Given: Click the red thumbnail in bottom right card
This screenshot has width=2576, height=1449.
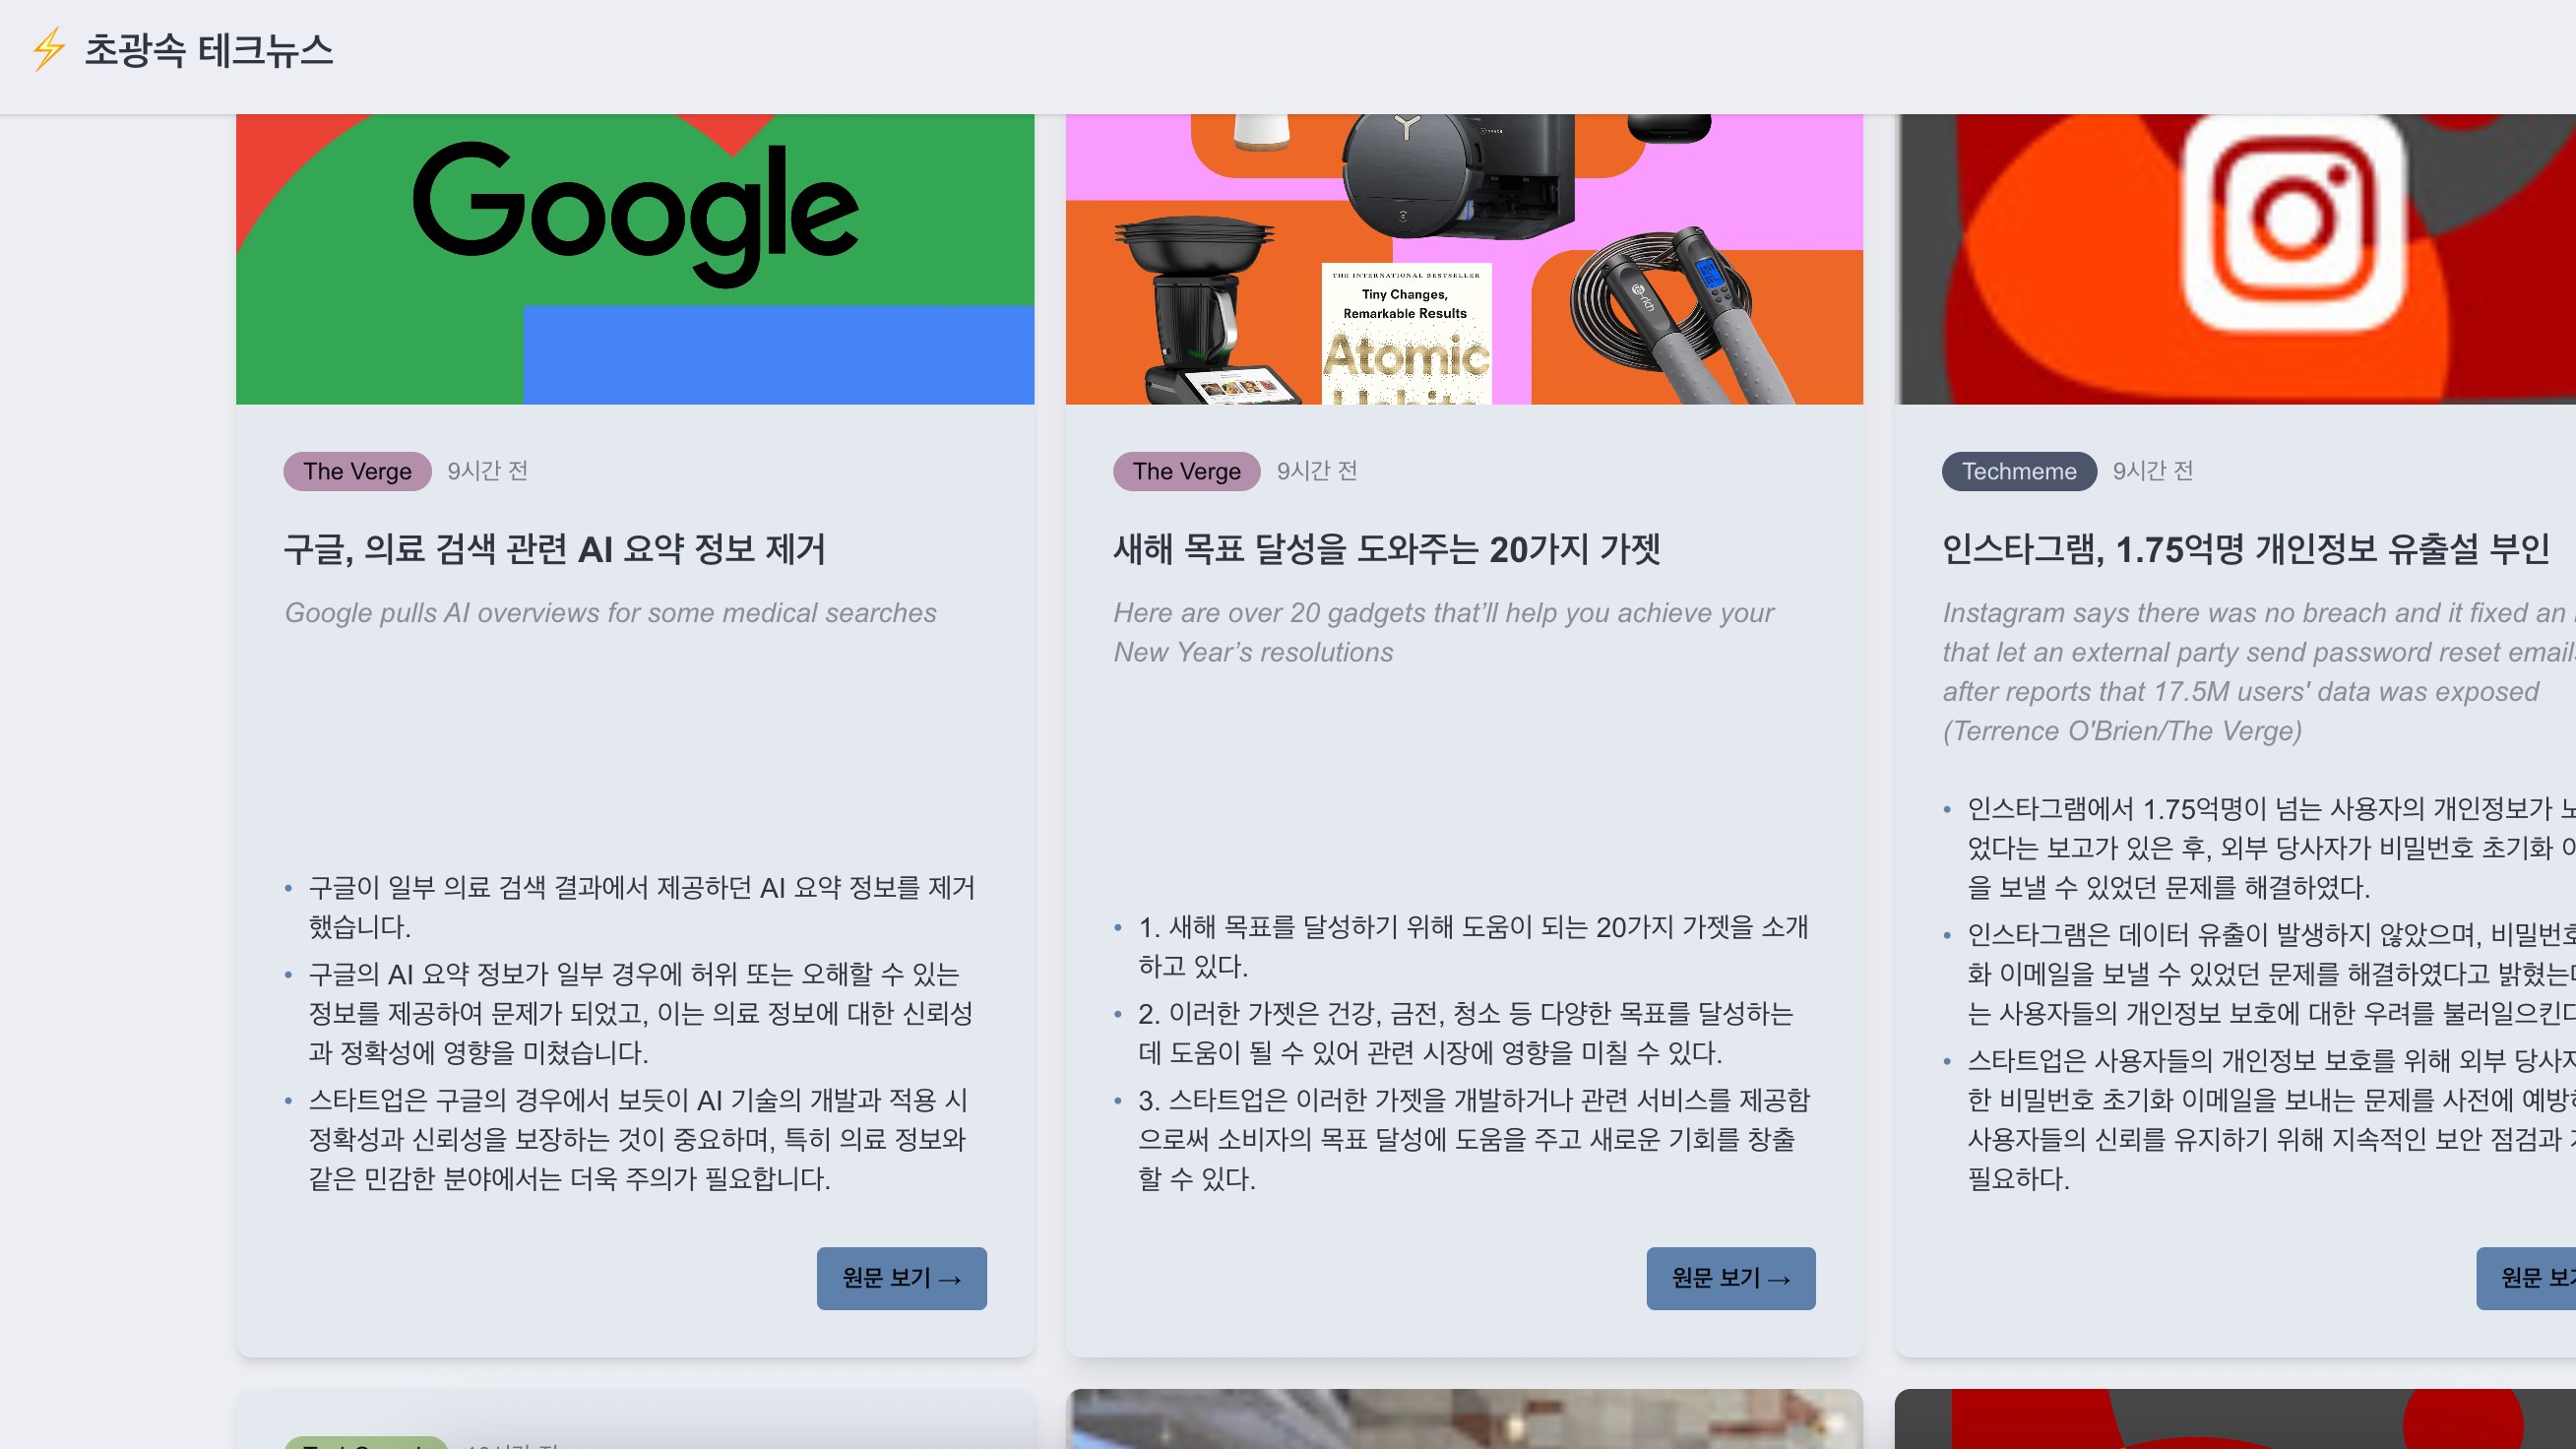Looking at the screenshot, I should (x=2236, y=1420).
